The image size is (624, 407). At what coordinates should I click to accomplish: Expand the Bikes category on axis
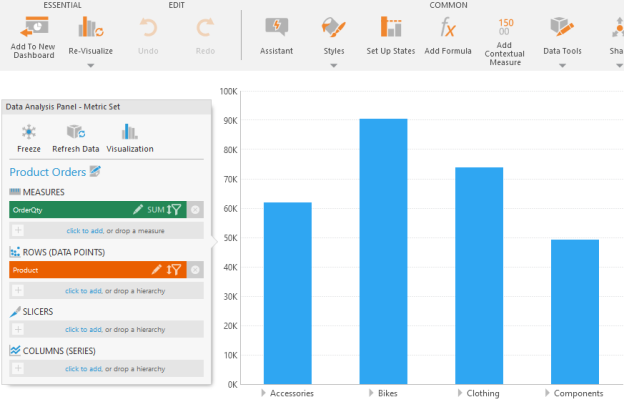point(373,394)
